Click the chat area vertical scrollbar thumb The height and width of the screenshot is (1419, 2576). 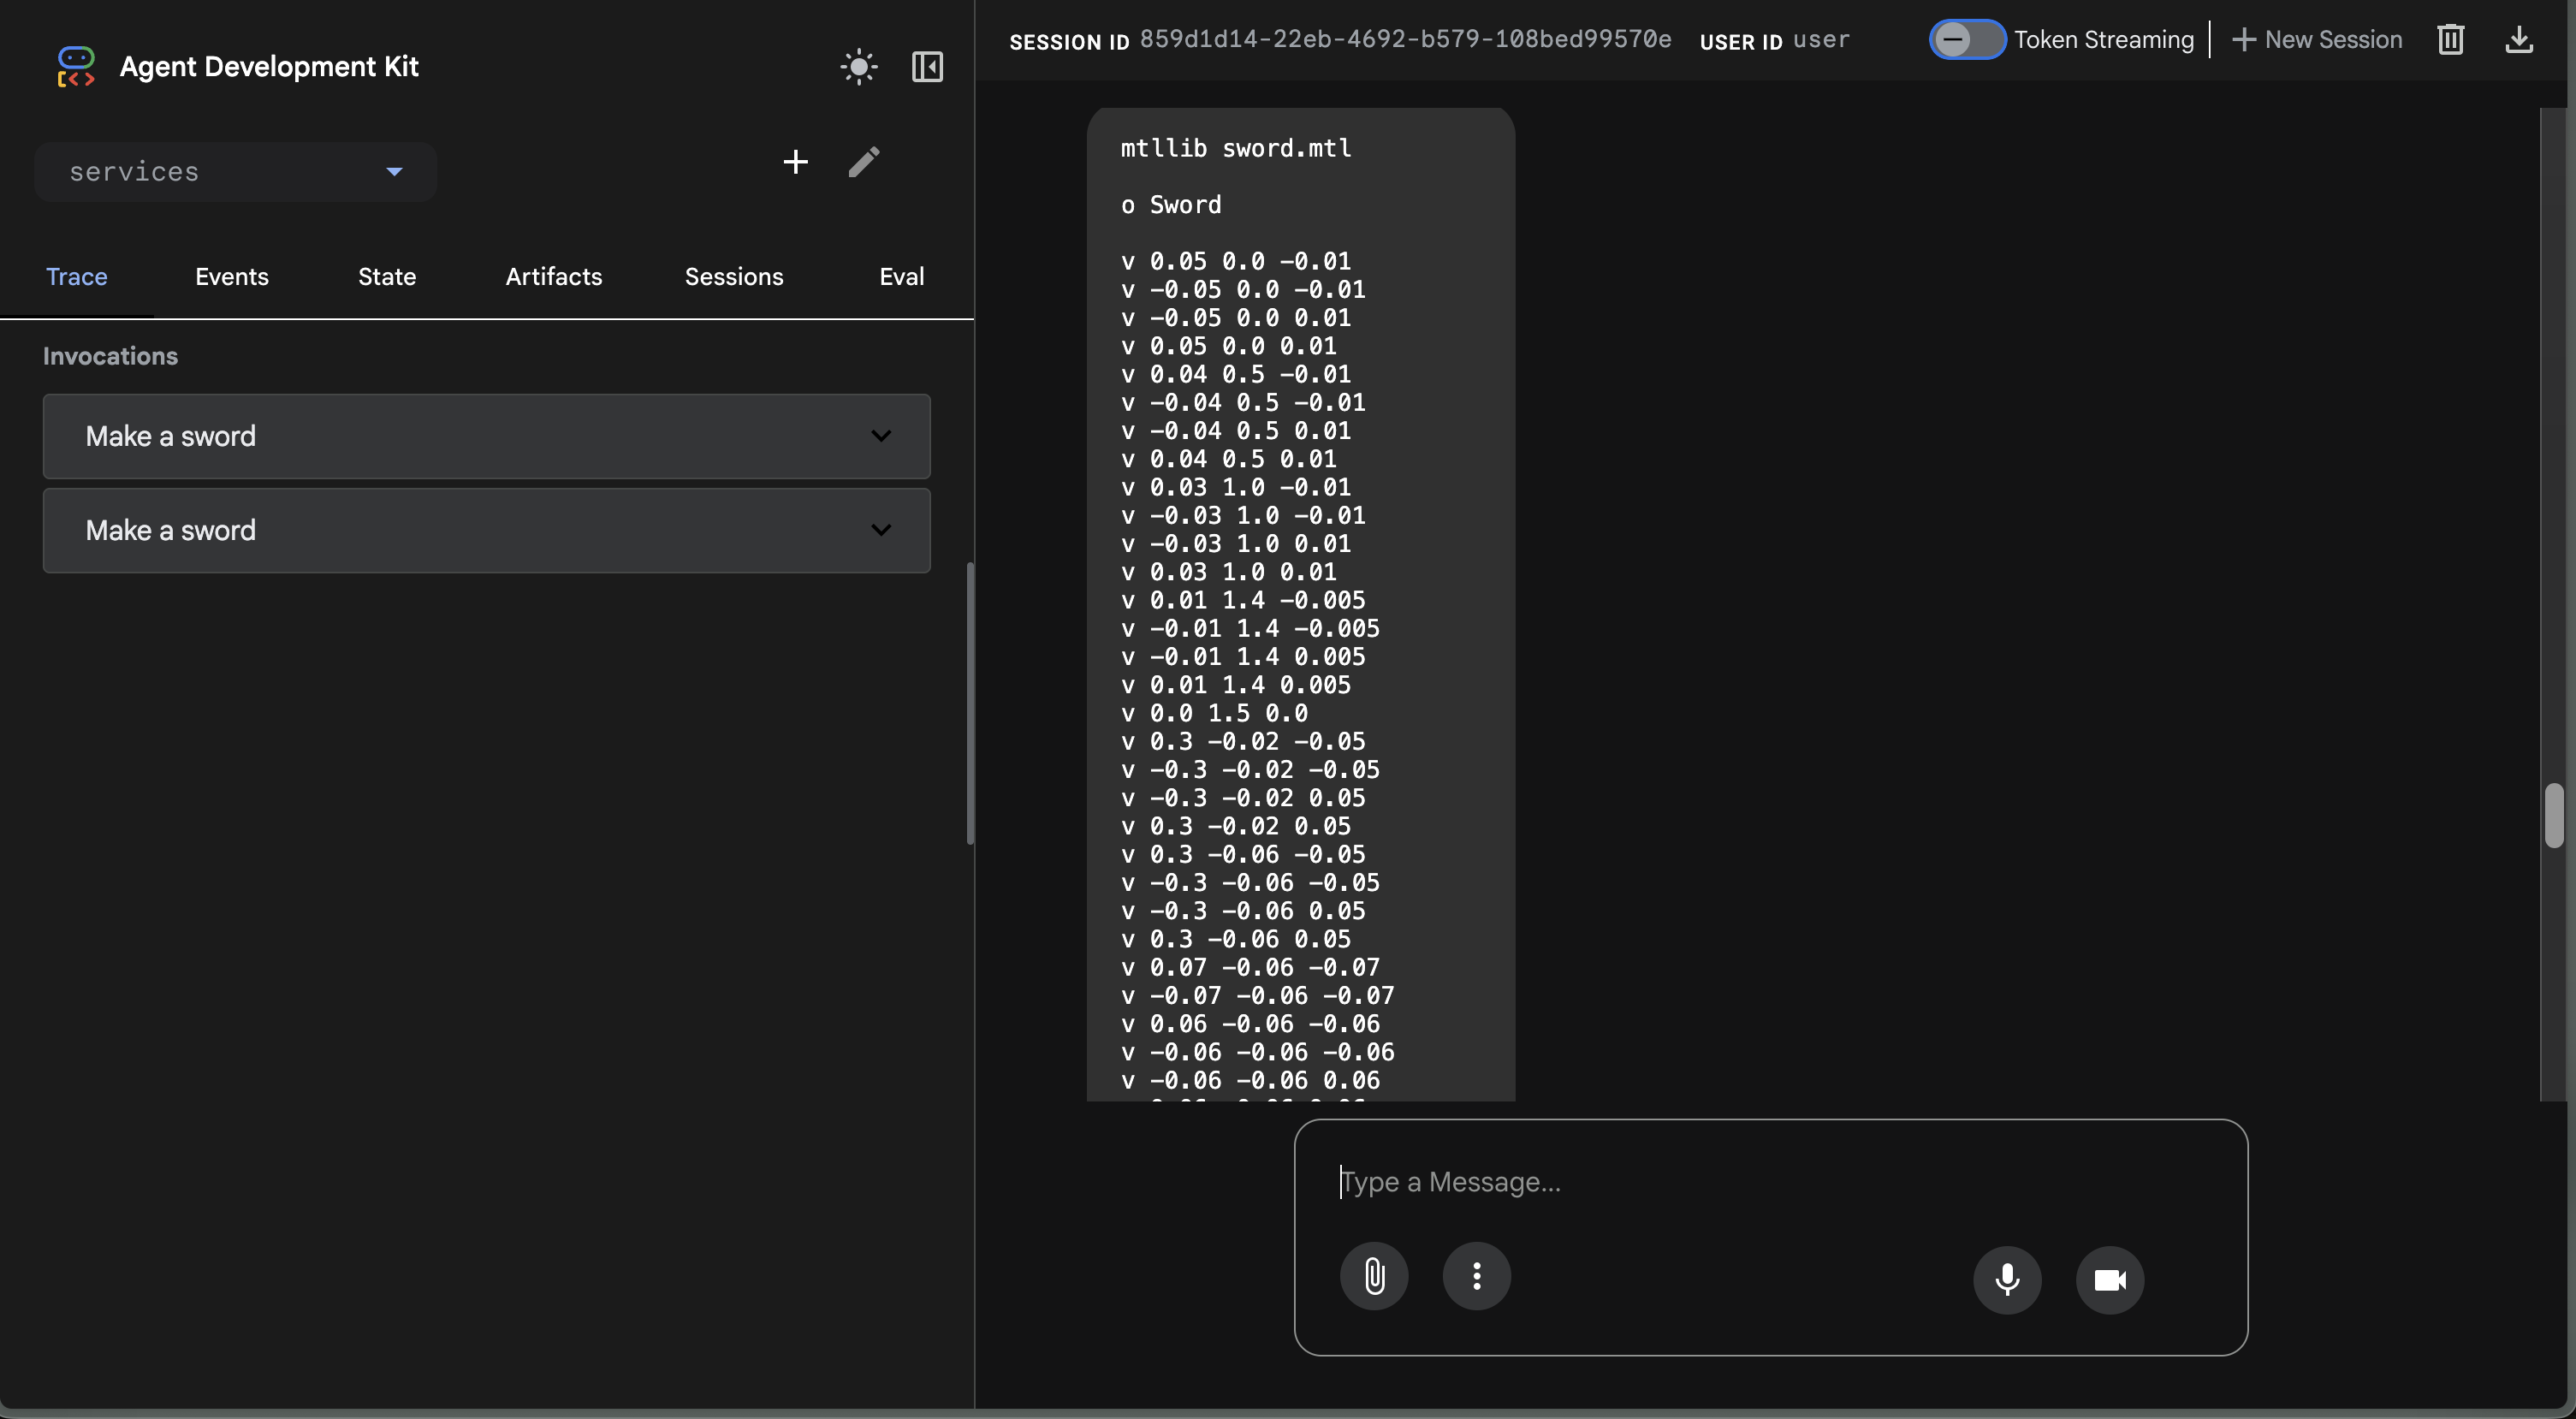[x=2553, y=816]
